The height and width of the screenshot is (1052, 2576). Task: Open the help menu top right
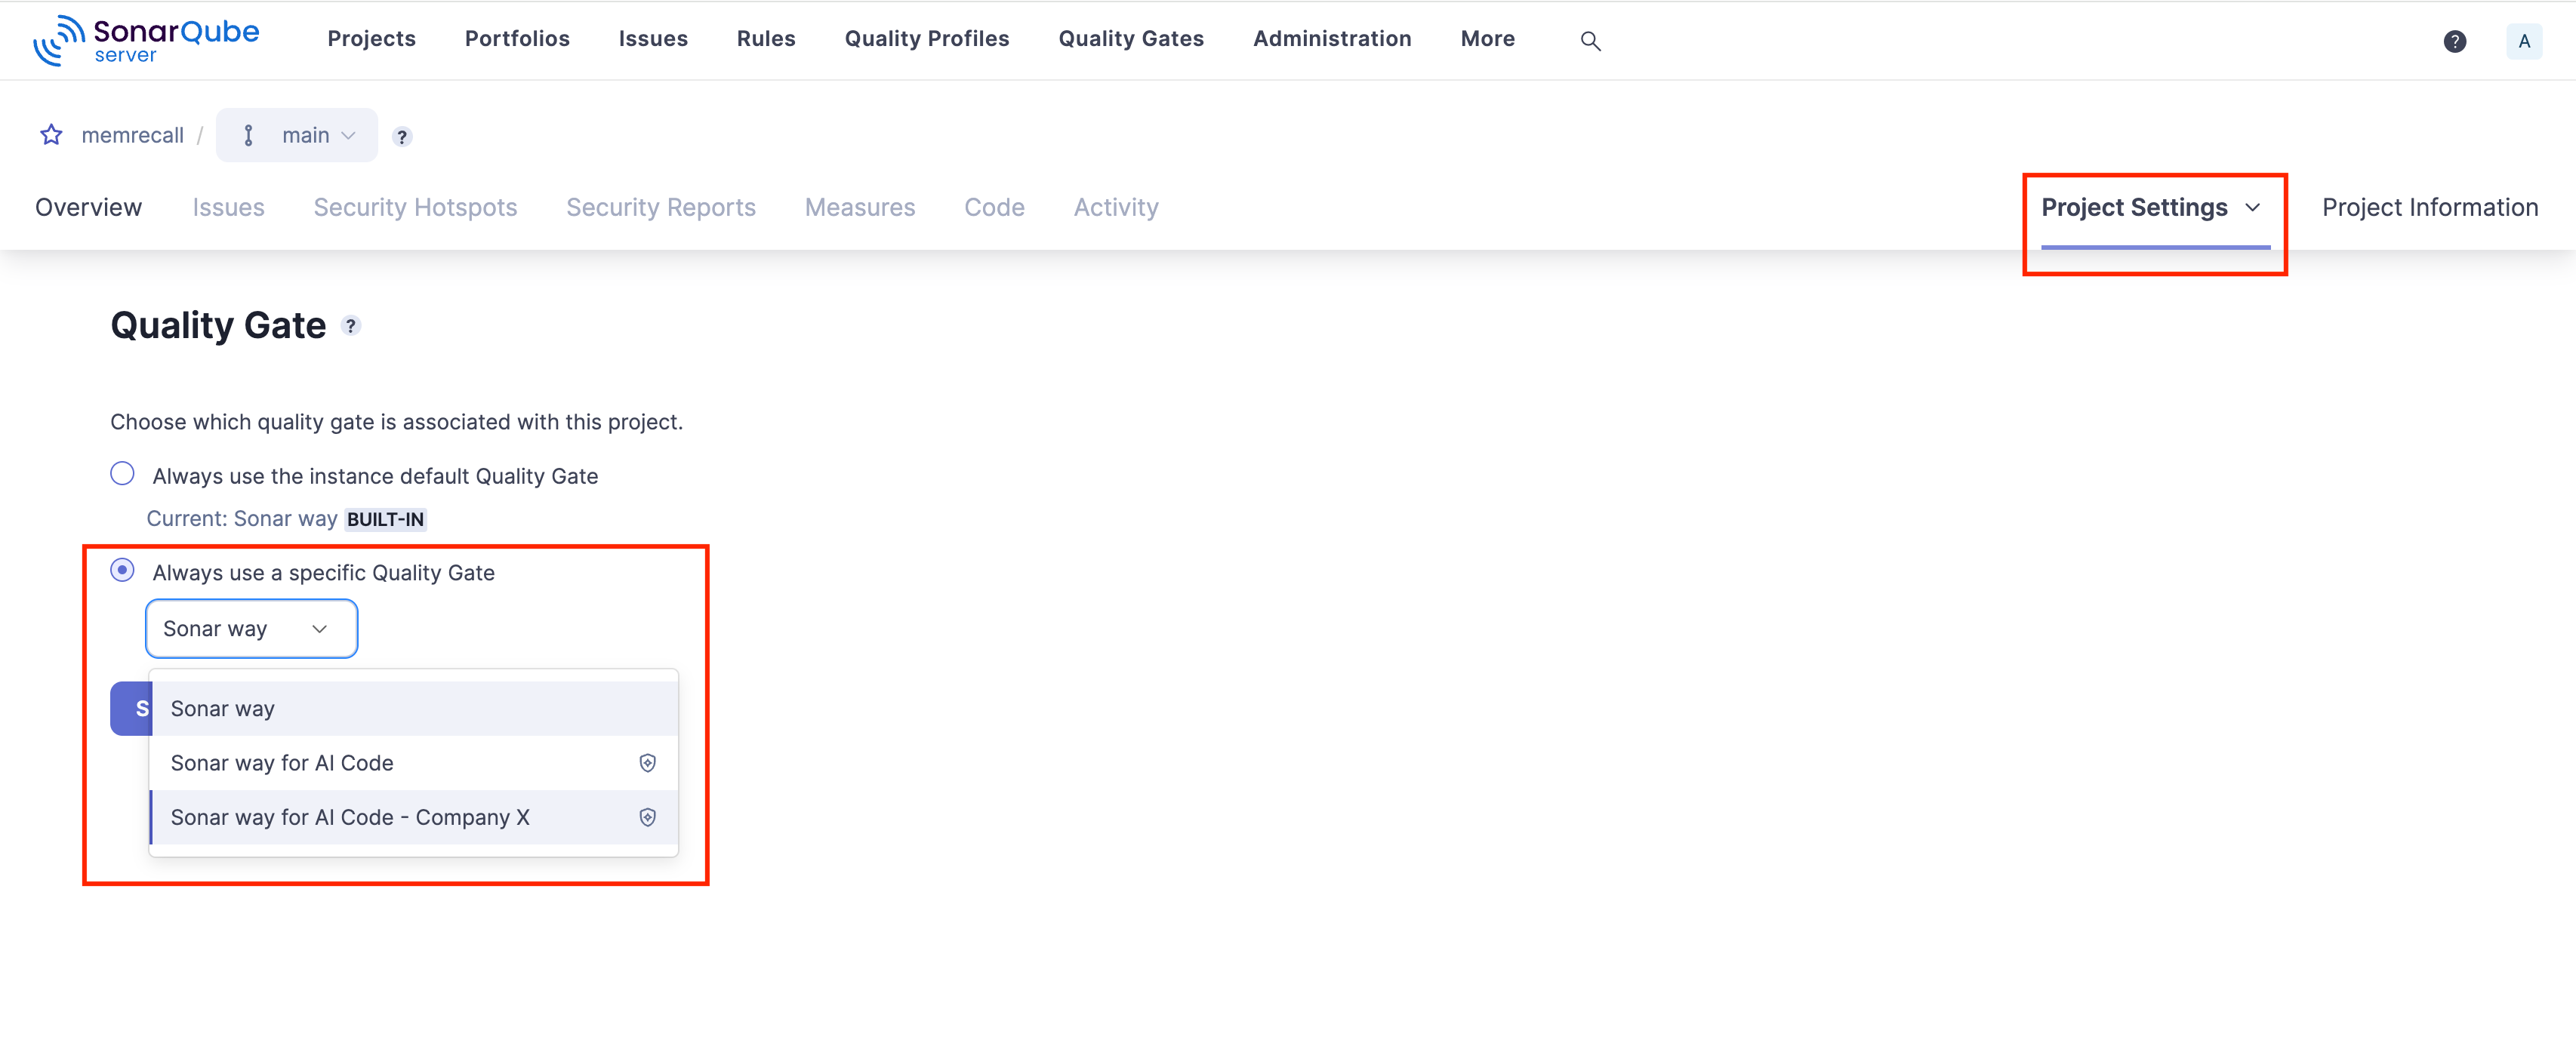click(x=2456, y=41)
